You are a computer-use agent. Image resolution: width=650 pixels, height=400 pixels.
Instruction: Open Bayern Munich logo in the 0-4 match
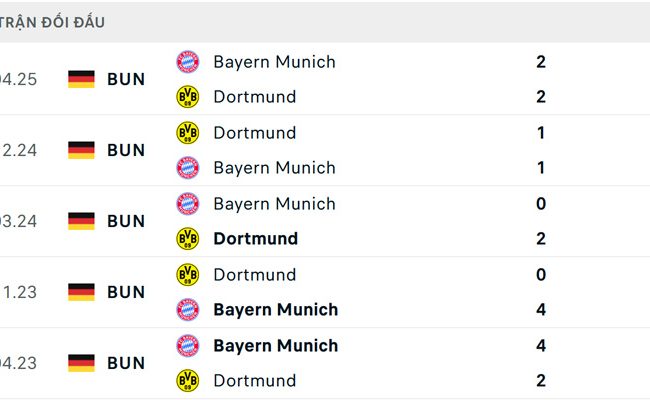pyautogui.click(x=187, y=310)
